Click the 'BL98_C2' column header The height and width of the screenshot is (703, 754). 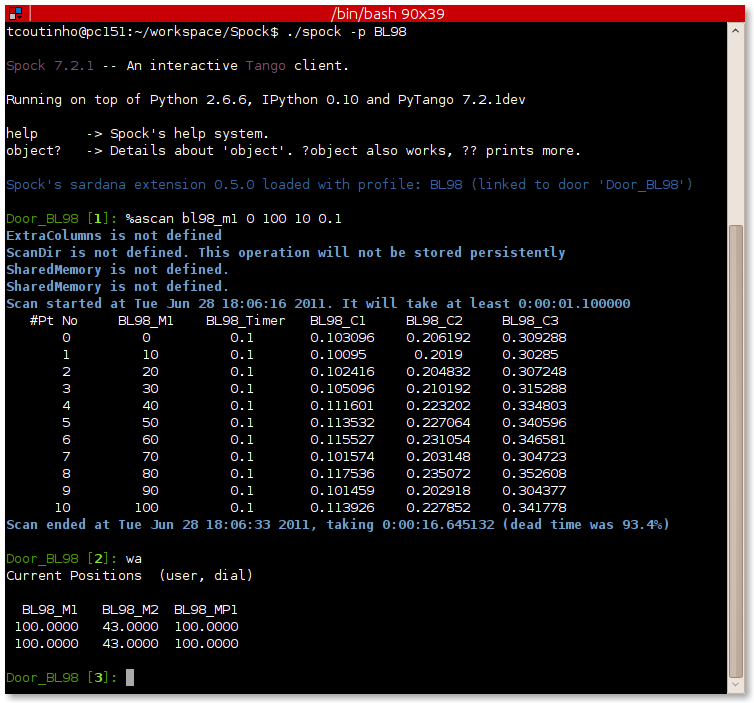[434, 321]
